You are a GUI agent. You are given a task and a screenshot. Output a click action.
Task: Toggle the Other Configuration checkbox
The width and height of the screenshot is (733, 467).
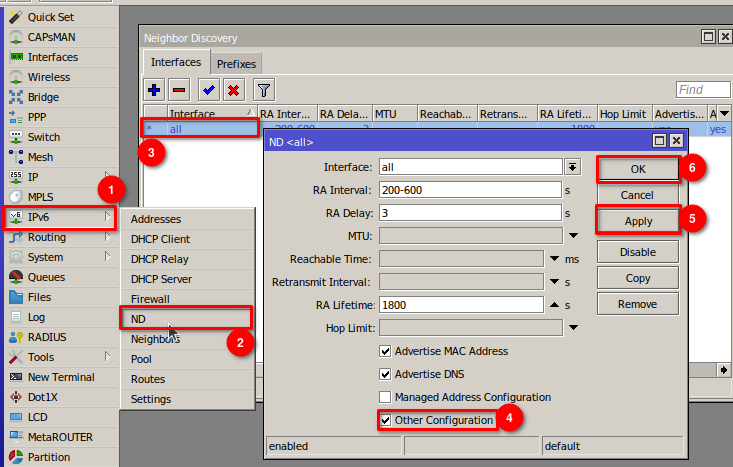point(386,420)
